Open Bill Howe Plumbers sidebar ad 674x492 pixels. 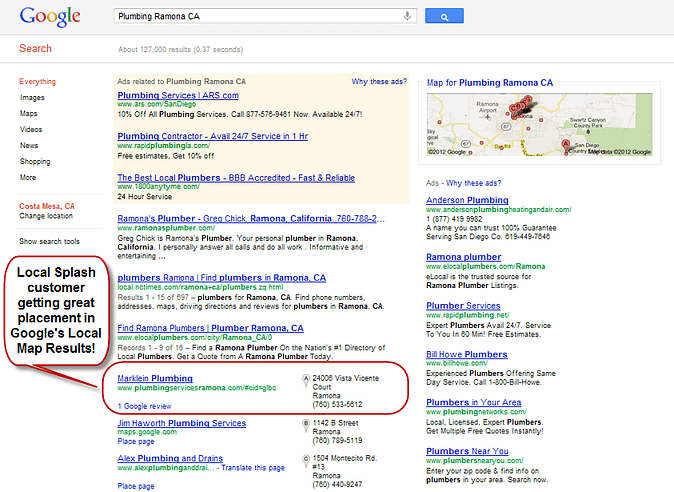tap(466, 354)
